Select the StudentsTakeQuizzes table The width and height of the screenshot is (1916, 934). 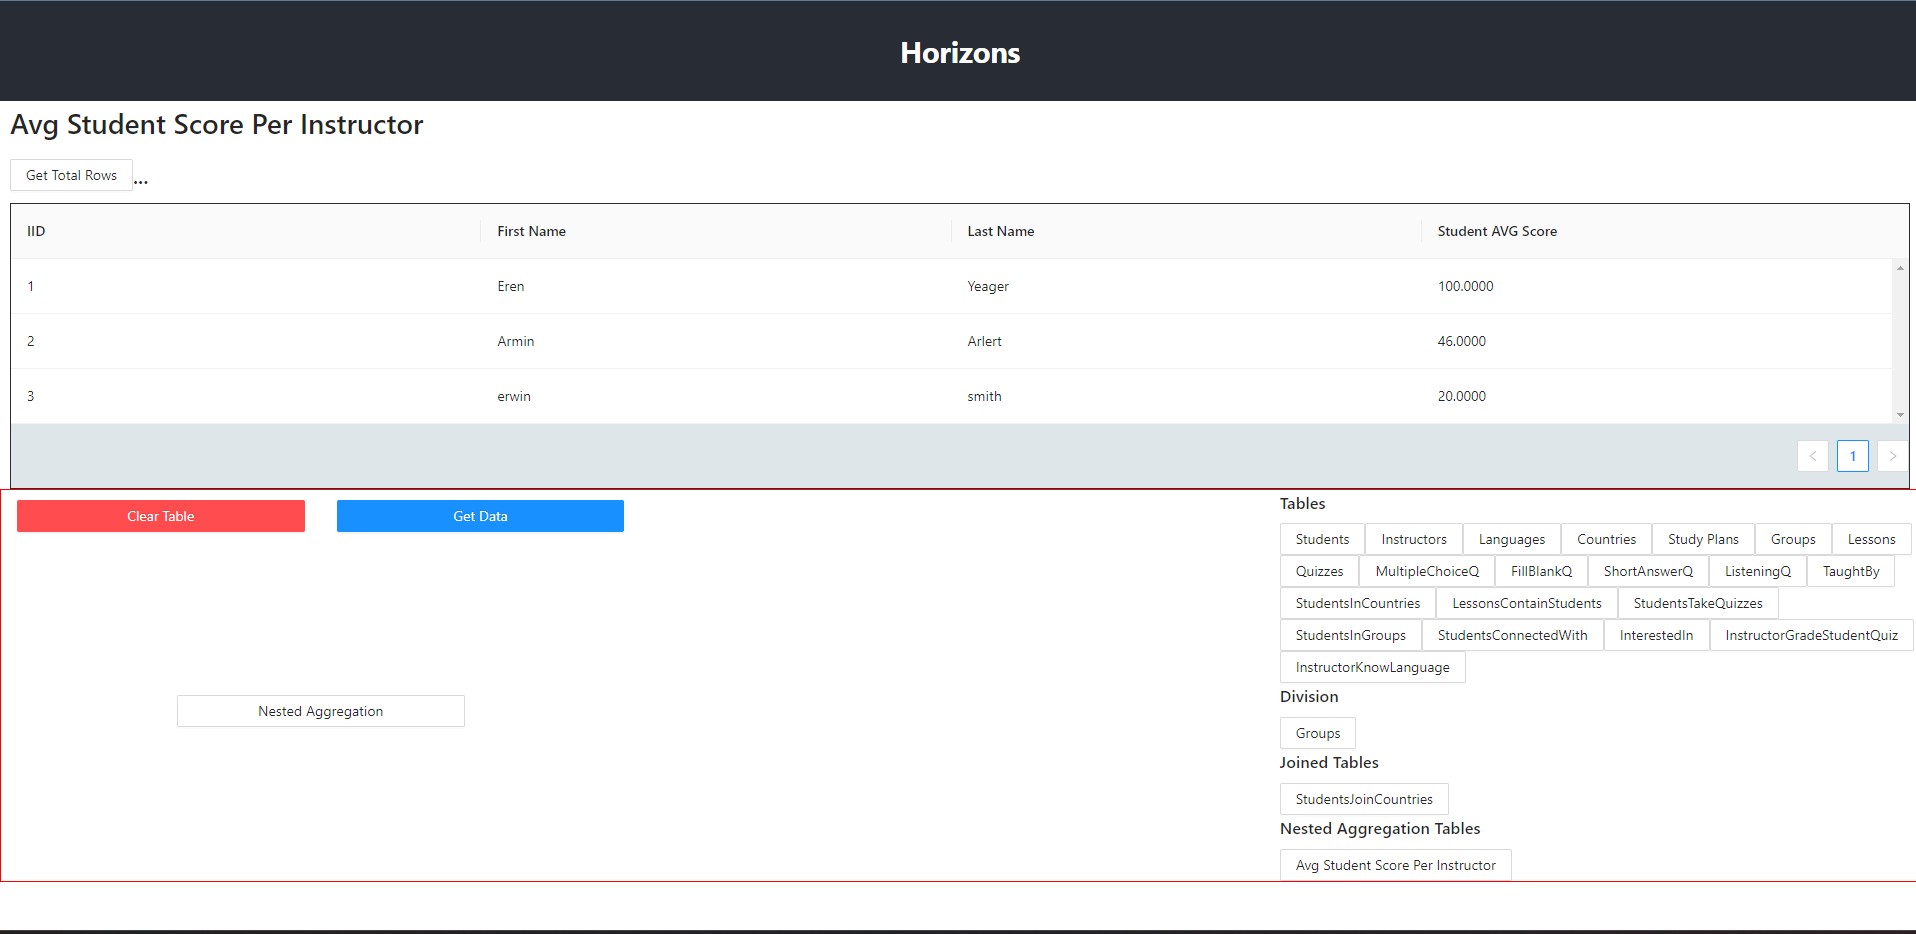[x=1697, y=603]
